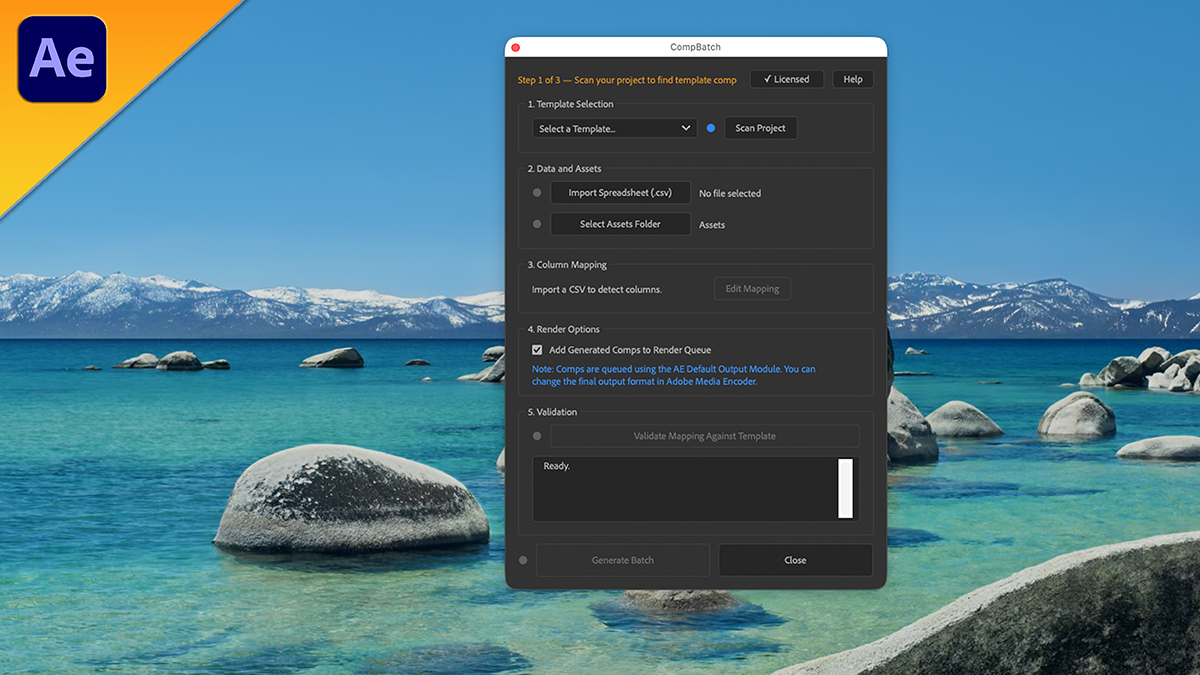Image resolution: width=1200 pixels, height=675 pixels.
Task: Click Import Spreadsheet (.csv)
Action: (620, 193)
